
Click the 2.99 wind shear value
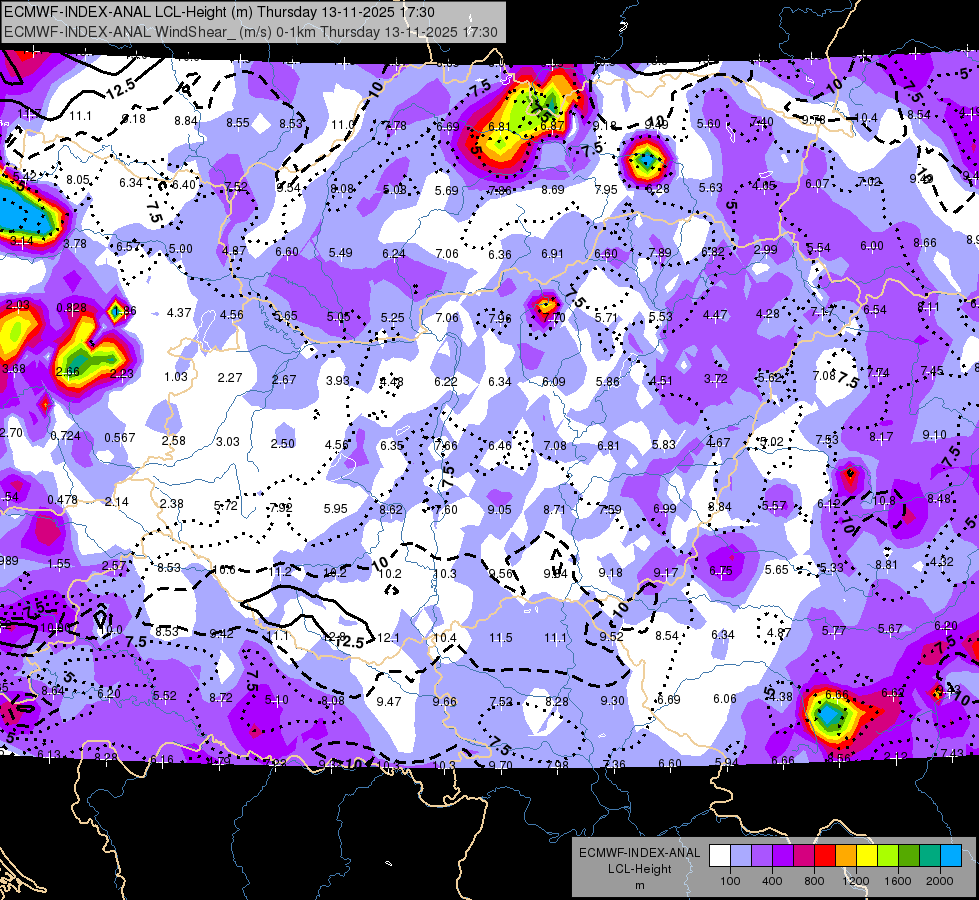point(765,249)
